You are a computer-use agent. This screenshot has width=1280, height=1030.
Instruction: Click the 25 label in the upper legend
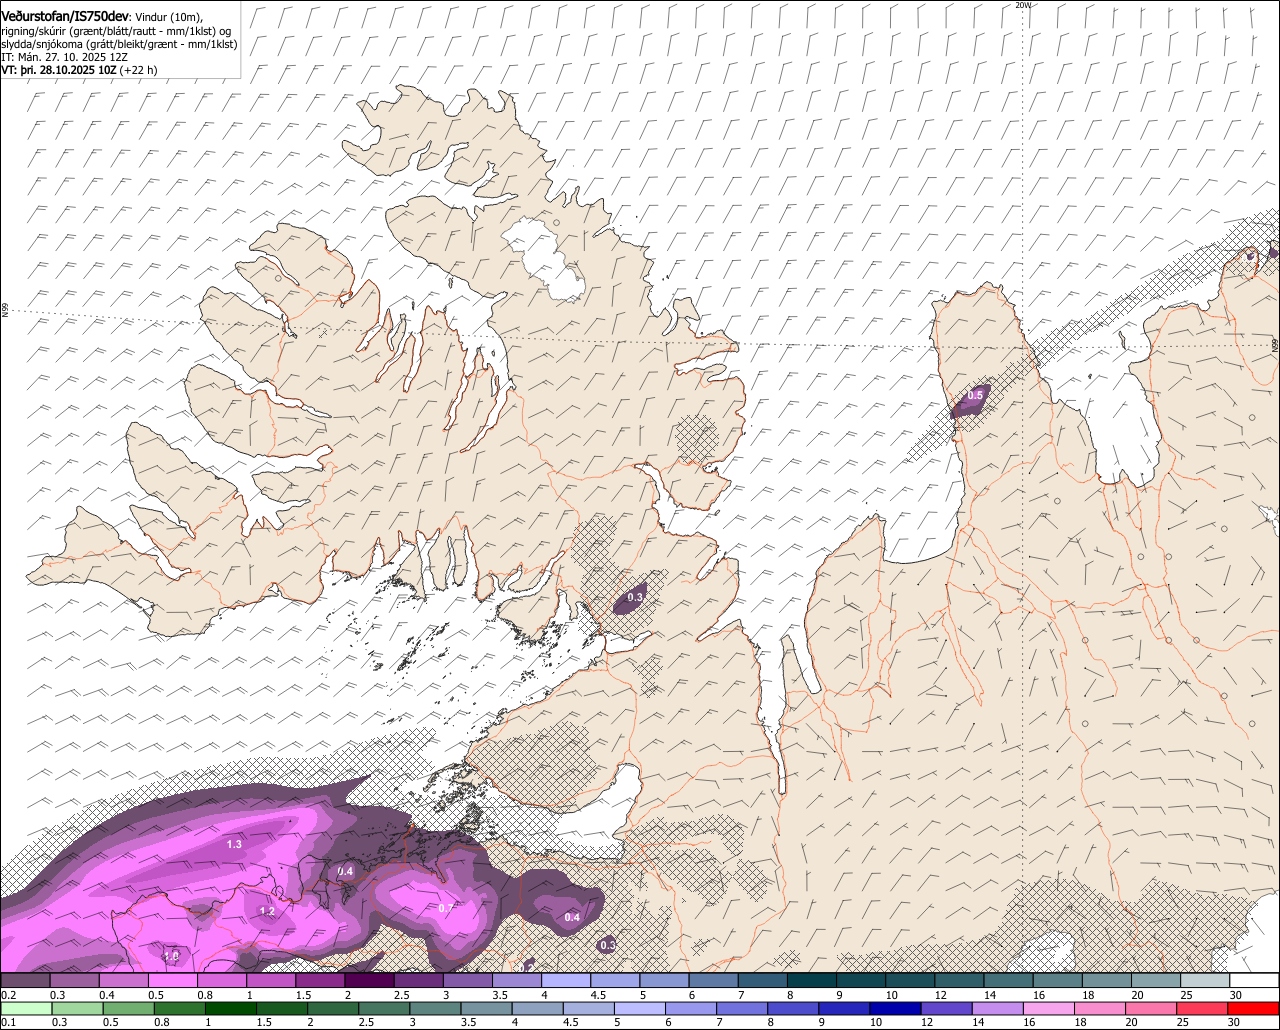(x=1186, y=995)
